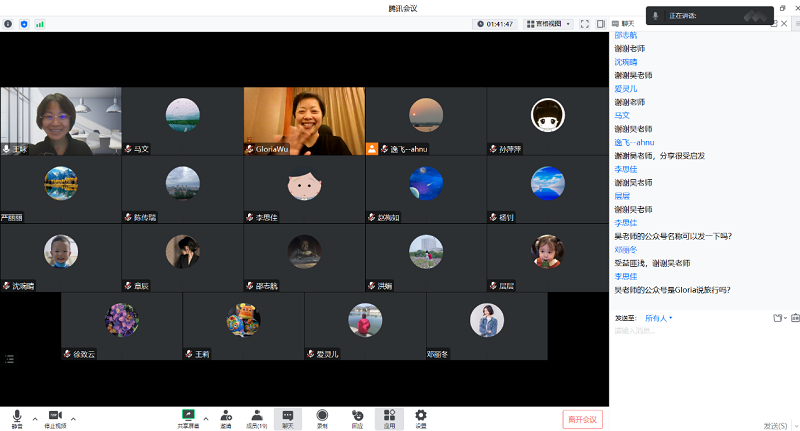Start recording with the 录制 icon

click(322, 417)
